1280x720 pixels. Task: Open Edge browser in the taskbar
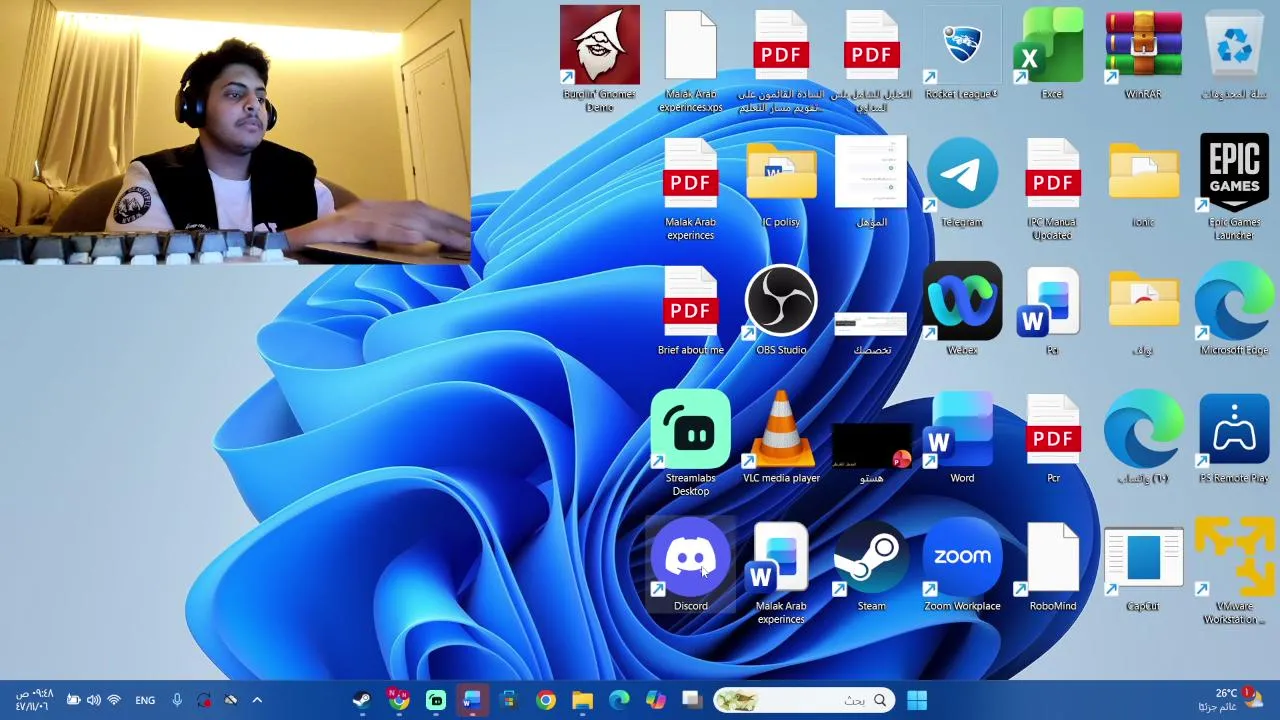[620, 700]
